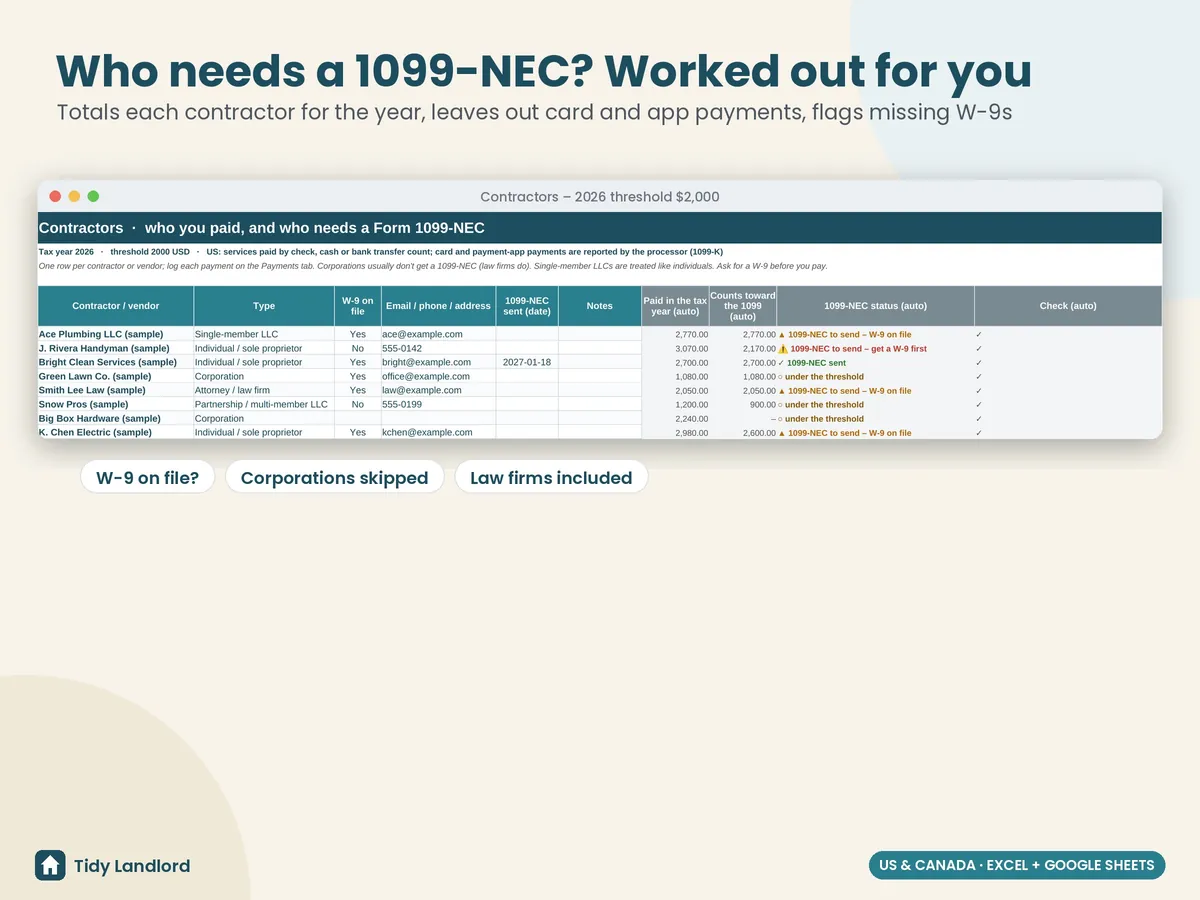
Task: Click the Tidy Landlord house logo icon
Action: (x=50, y=865)
